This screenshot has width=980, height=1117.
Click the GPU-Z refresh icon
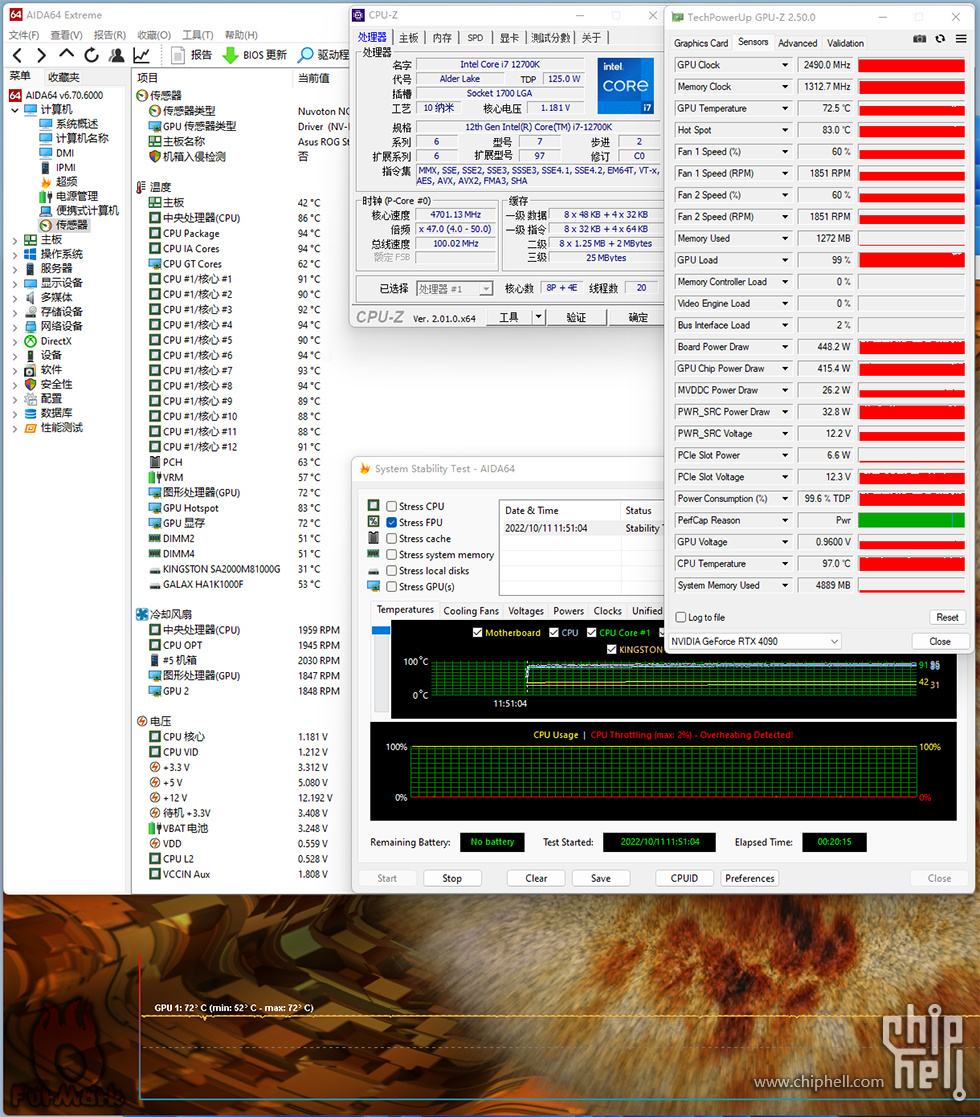[939, 39]
